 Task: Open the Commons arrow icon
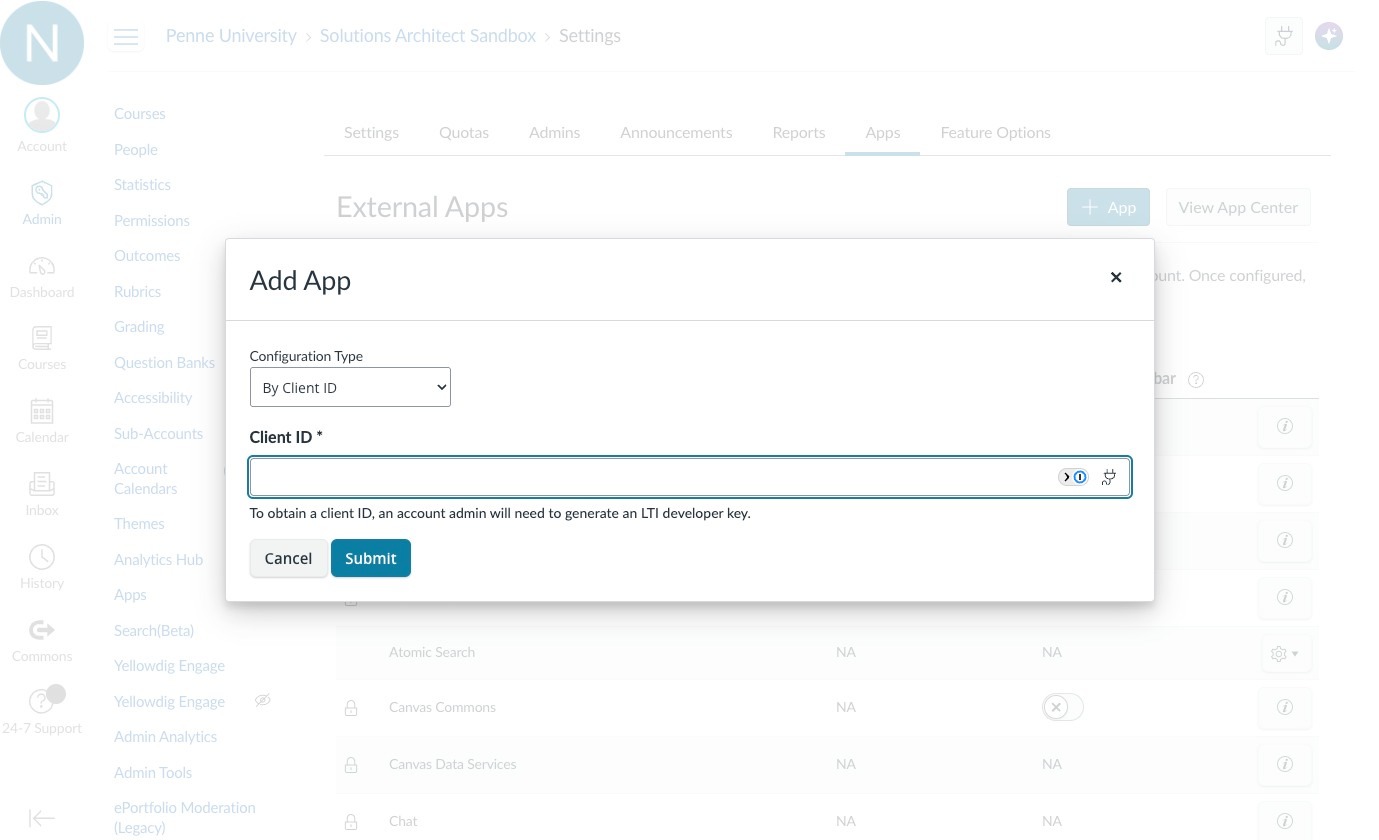tap(42, 630)
